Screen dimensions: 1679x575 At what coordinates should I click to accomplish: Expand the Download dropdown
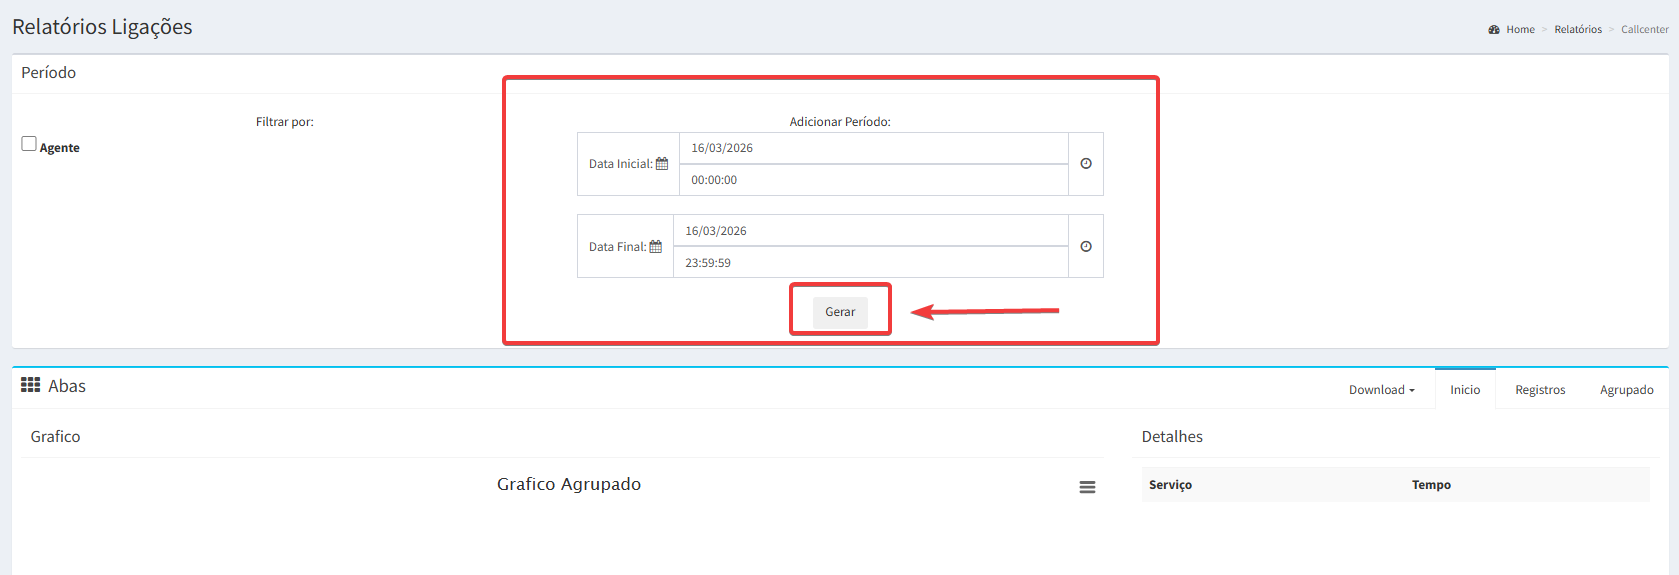(1381, 390)
